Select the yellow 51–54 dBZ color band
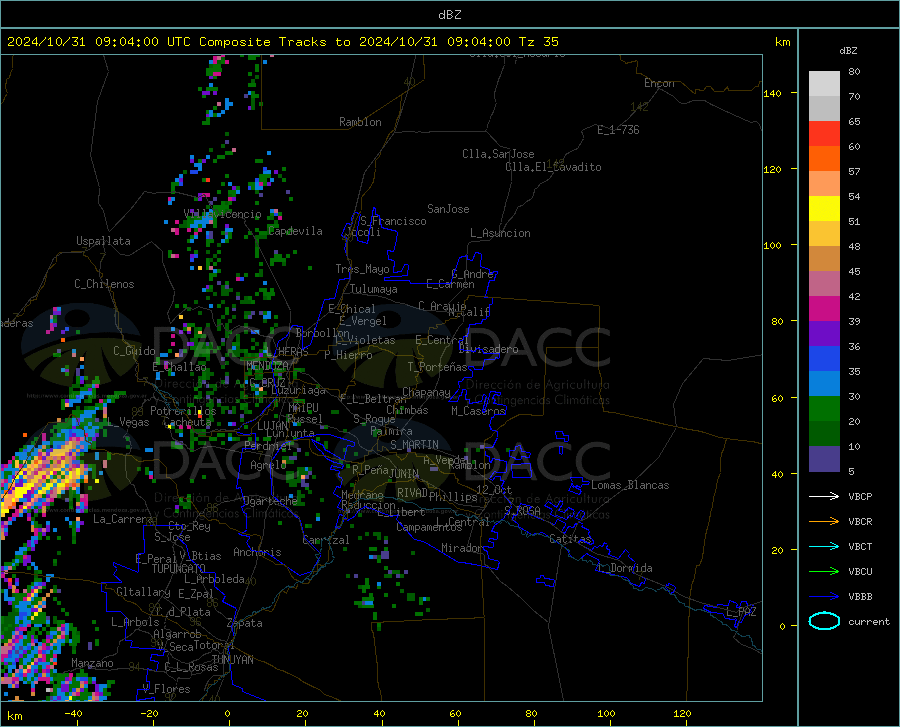The width and height of the screenshot is (900, 727). tap(824, 209)
